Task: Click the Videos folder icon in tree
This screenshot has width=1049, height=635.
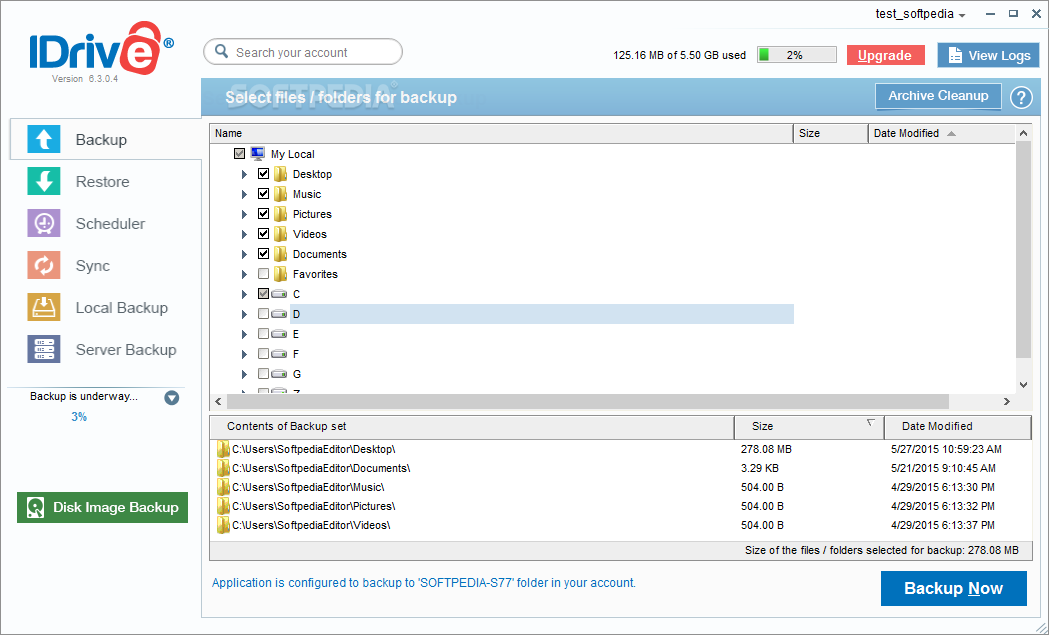Action: click(x=280, y=234)
